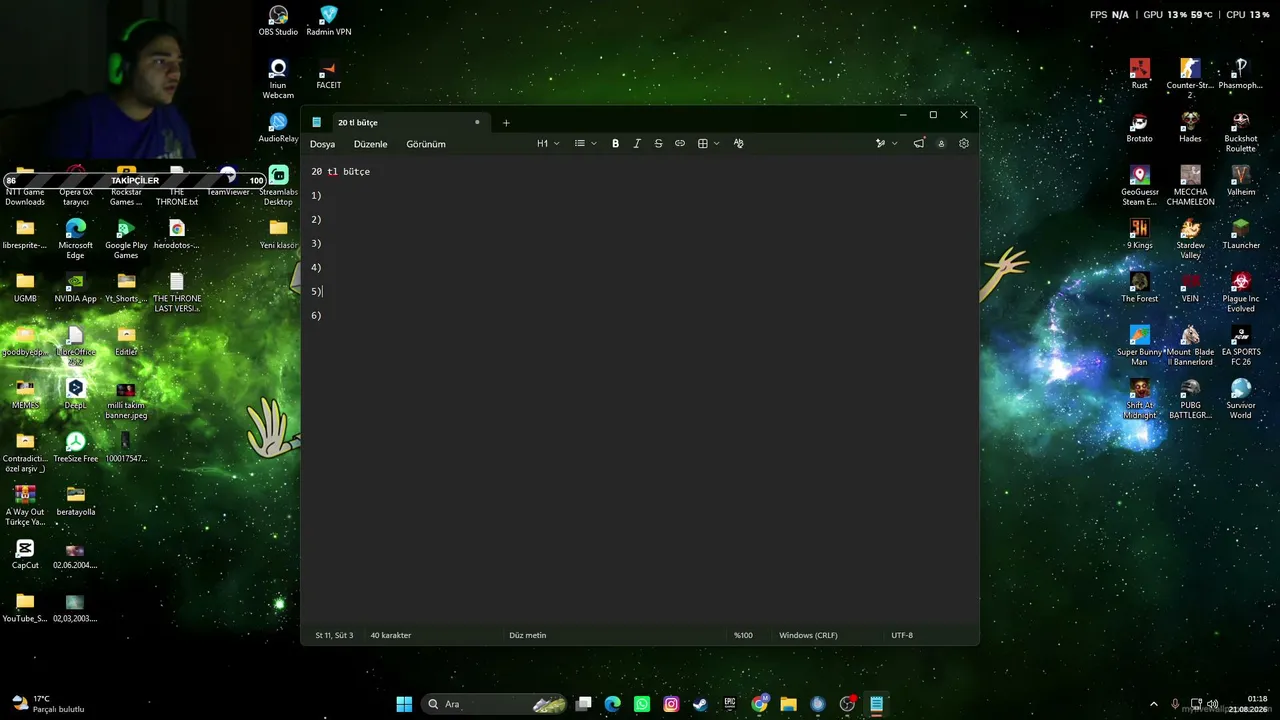Viewport: 1280px width, 720px height.
Task: Open the weather widget showing 17°C
Action: pos(48,704)
